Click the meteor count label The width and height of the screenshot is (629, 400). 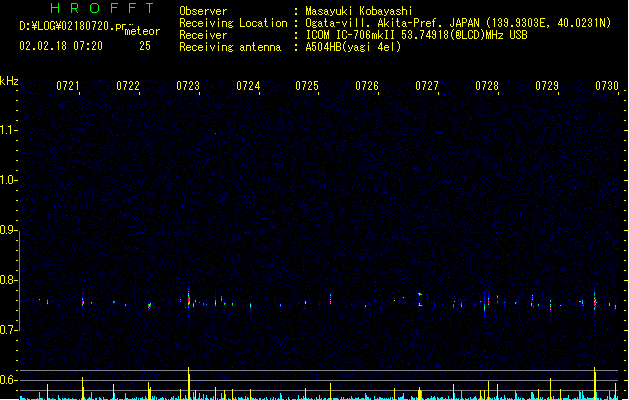142,31
